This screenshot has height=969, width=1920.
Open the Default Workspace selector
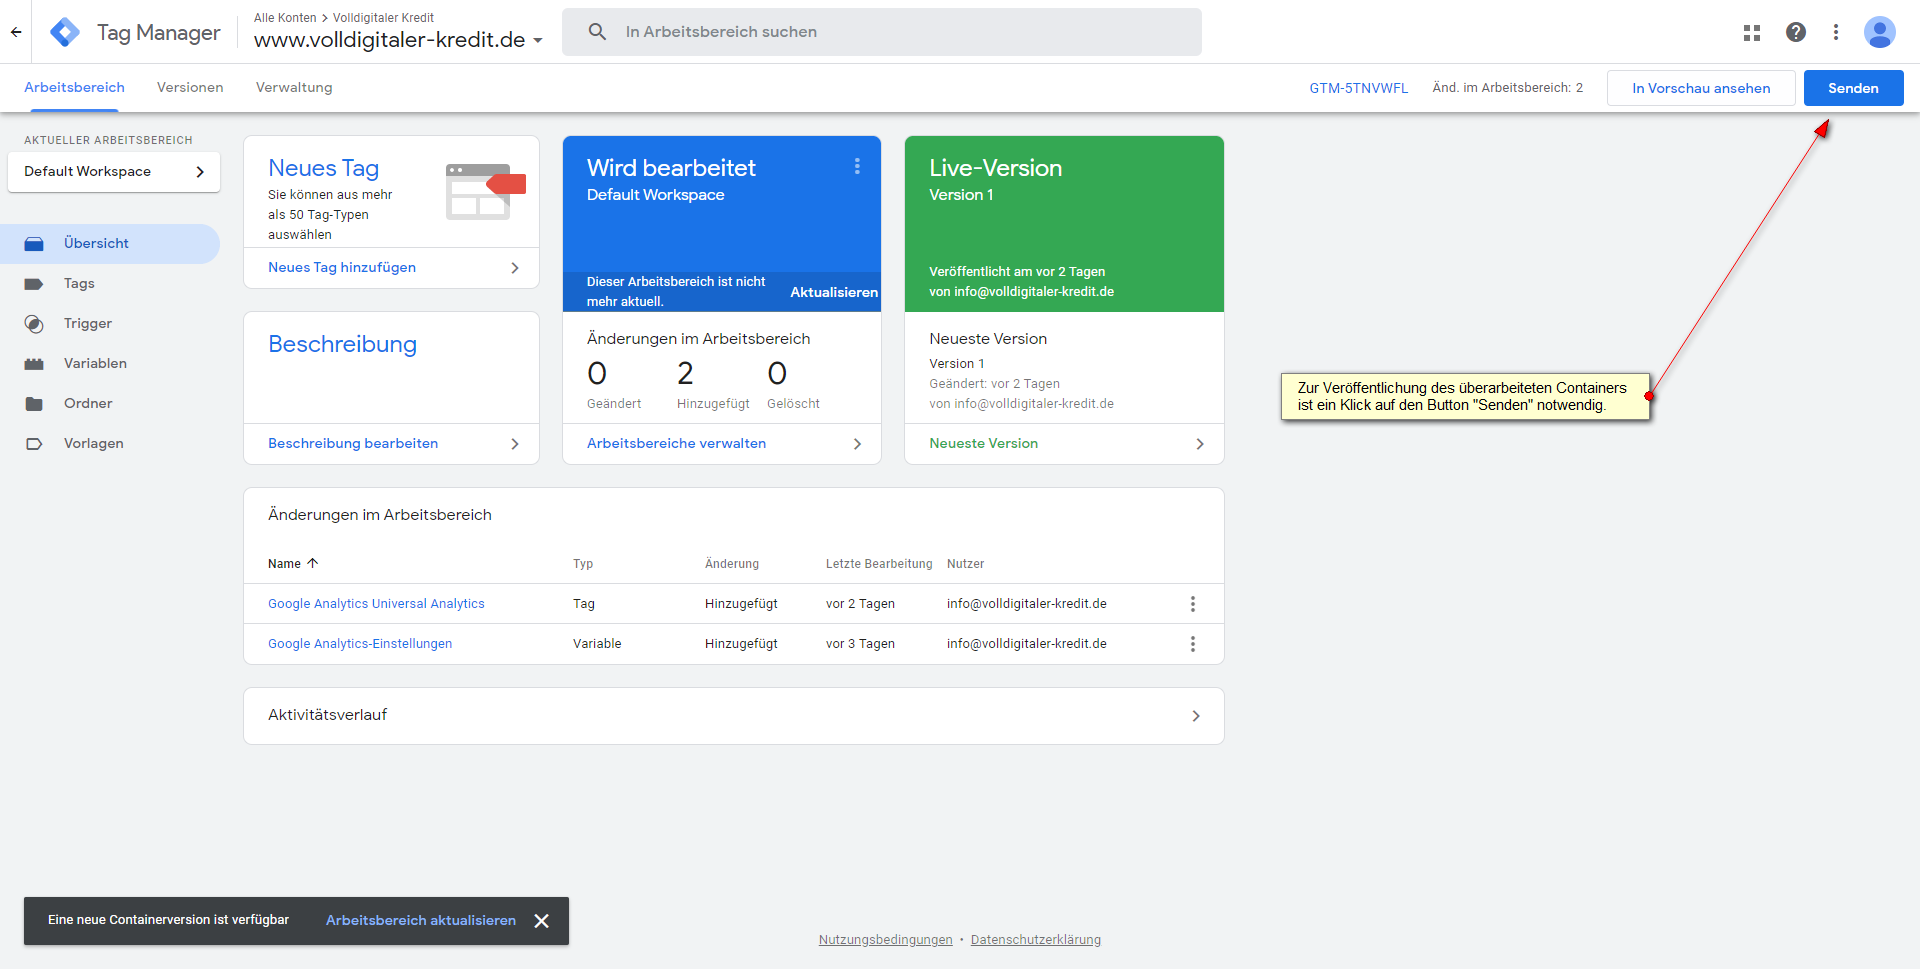click(114, 172)
